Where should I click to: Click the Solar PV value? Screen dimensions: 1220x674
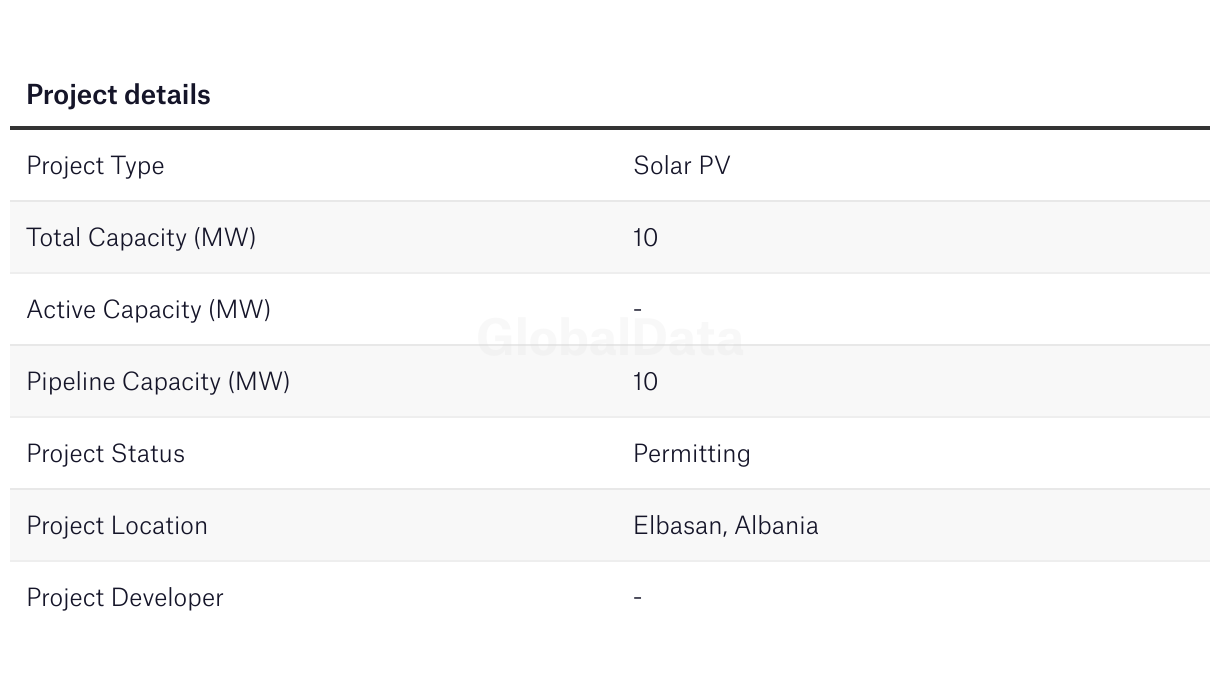[x=682, y=165]
